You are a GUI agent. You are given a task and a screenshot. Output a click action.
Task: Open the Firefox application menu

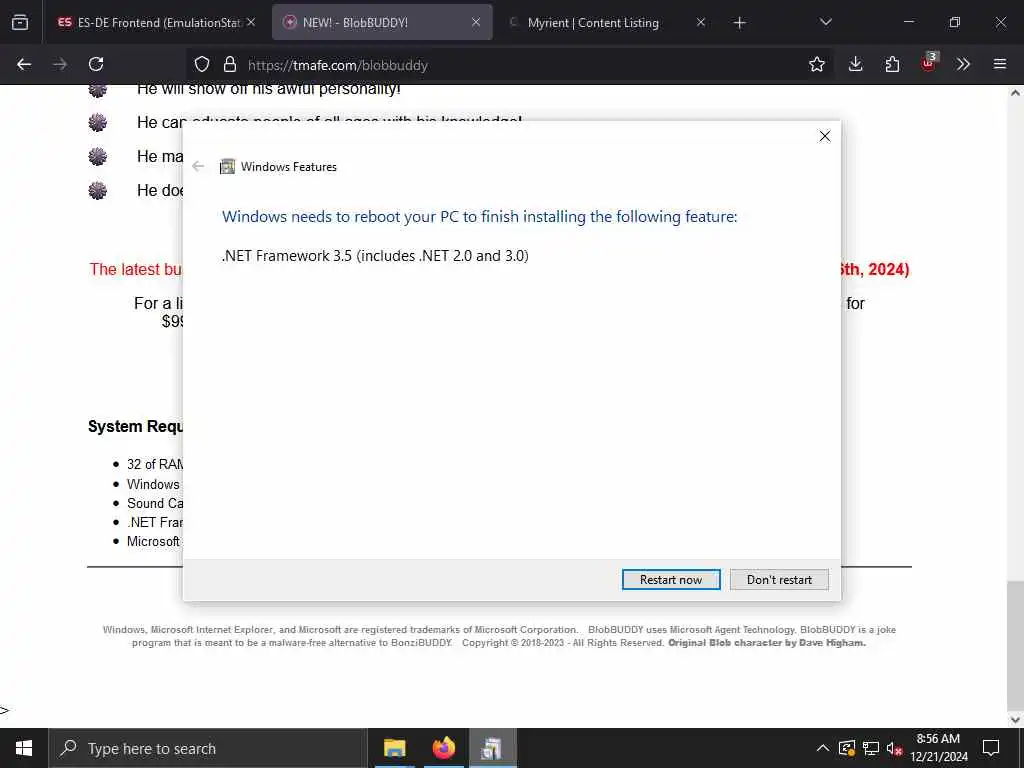[x=1000, y=64]
